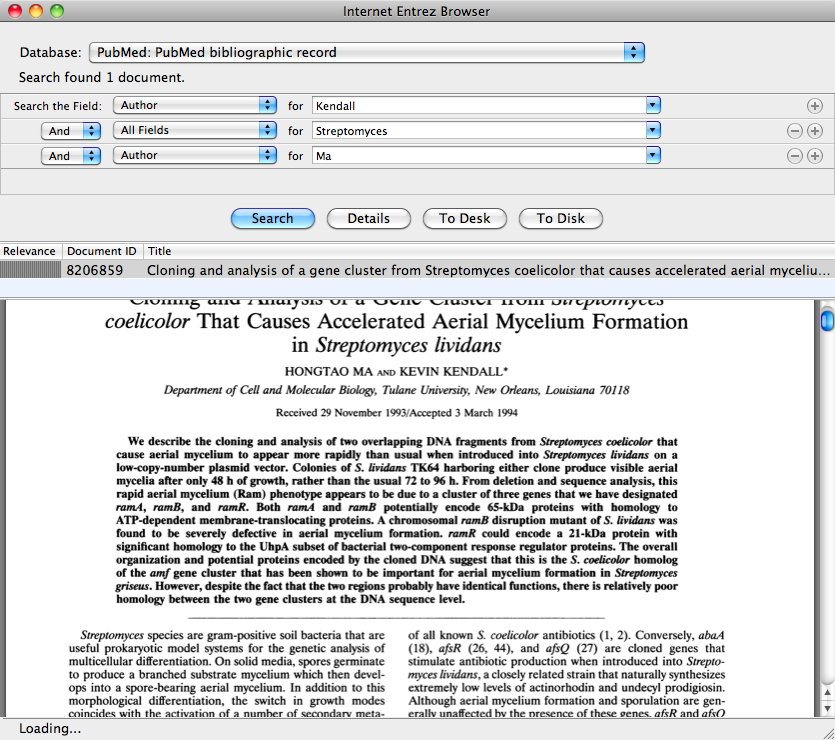
Task: Add a row after the Streptomyces term
Action: (814, 130)
